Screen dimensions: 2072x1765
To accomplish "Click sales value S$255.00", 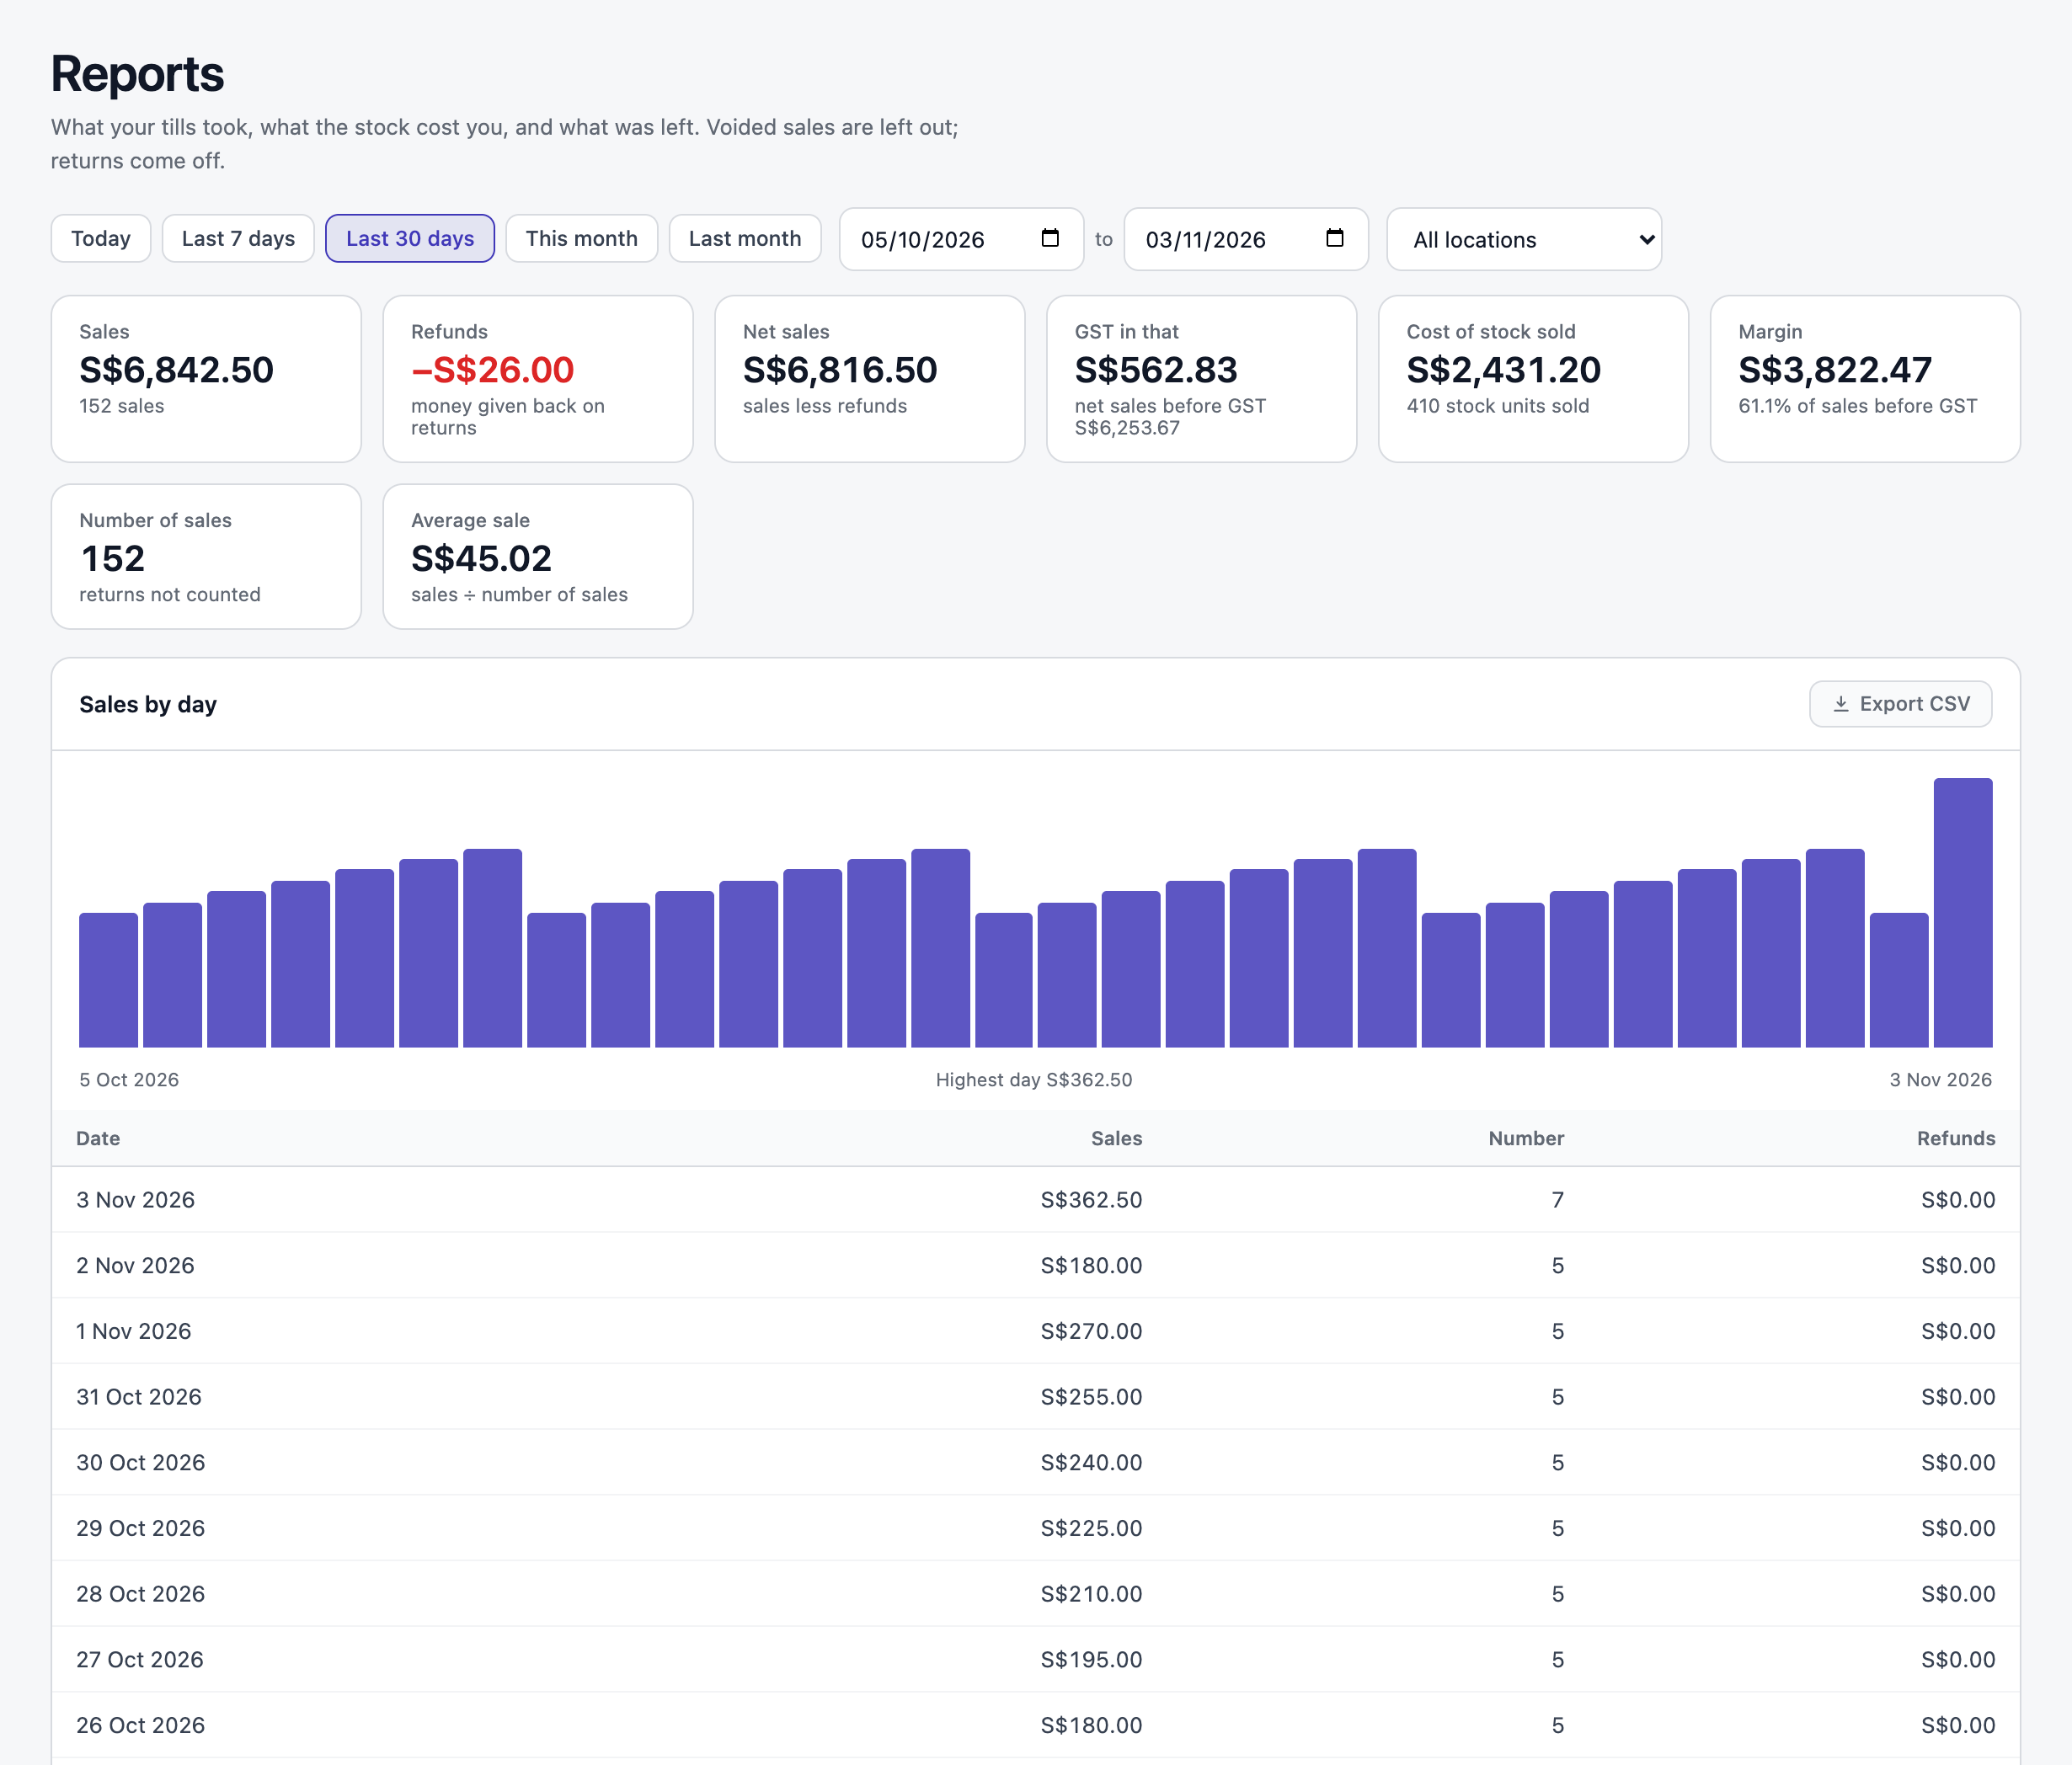I will coord(1091,1397).
